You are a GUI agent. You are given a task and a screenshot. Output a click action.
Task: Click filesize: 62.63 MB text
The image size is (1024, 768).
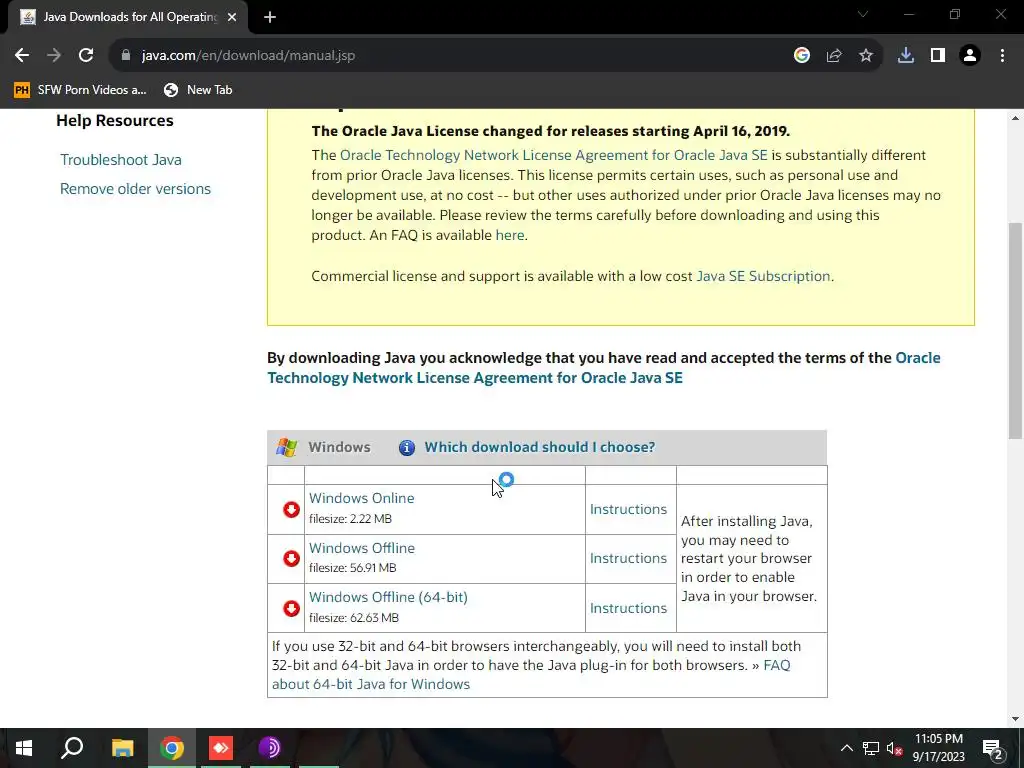point(353,618)
